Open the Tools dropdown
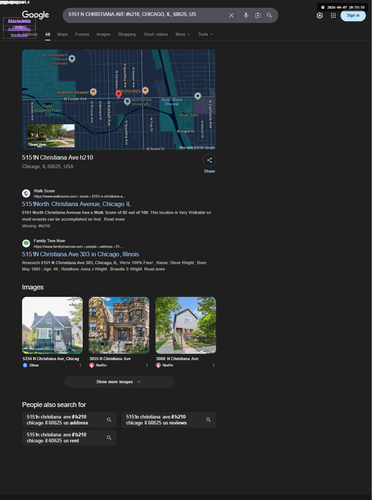376x500 pixels. point(205,34)
